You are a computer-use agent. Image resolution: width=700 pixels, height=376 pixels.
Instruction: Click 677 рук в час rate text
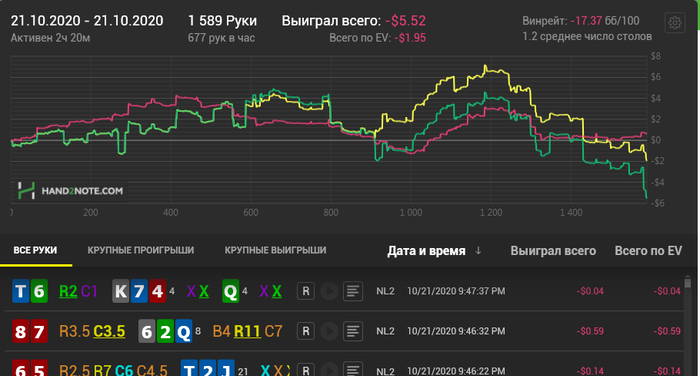pos(221,38)
